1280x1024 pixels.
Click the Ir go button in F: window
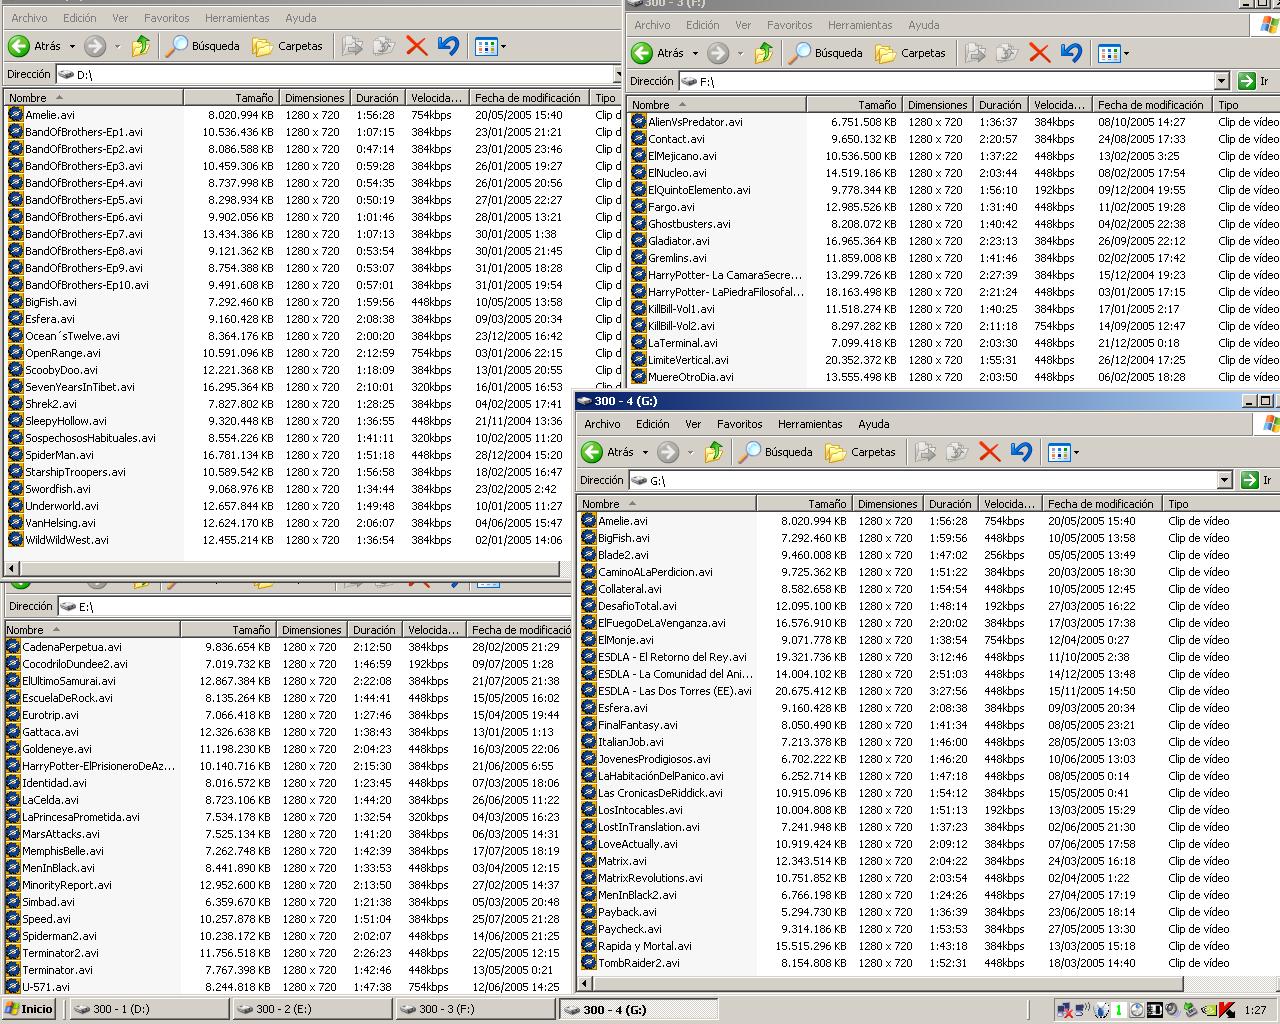tap(1254, 81)
